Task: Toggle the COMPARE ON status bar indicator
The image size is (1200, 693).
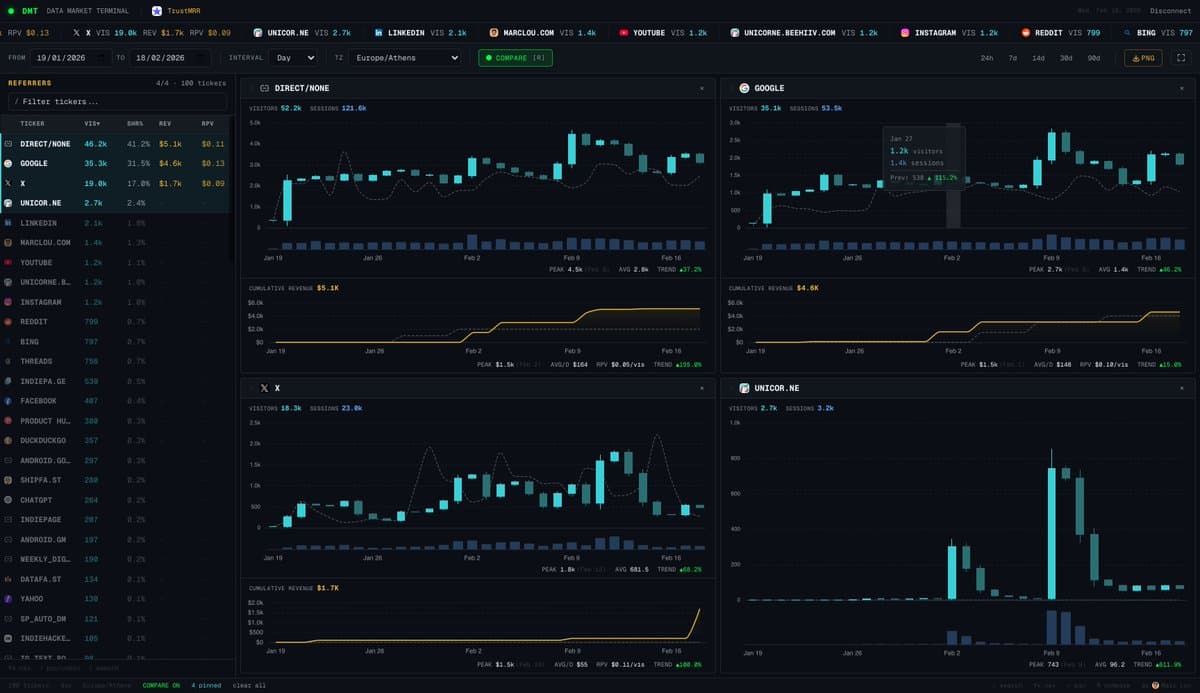Action: (x=163, y=685)
